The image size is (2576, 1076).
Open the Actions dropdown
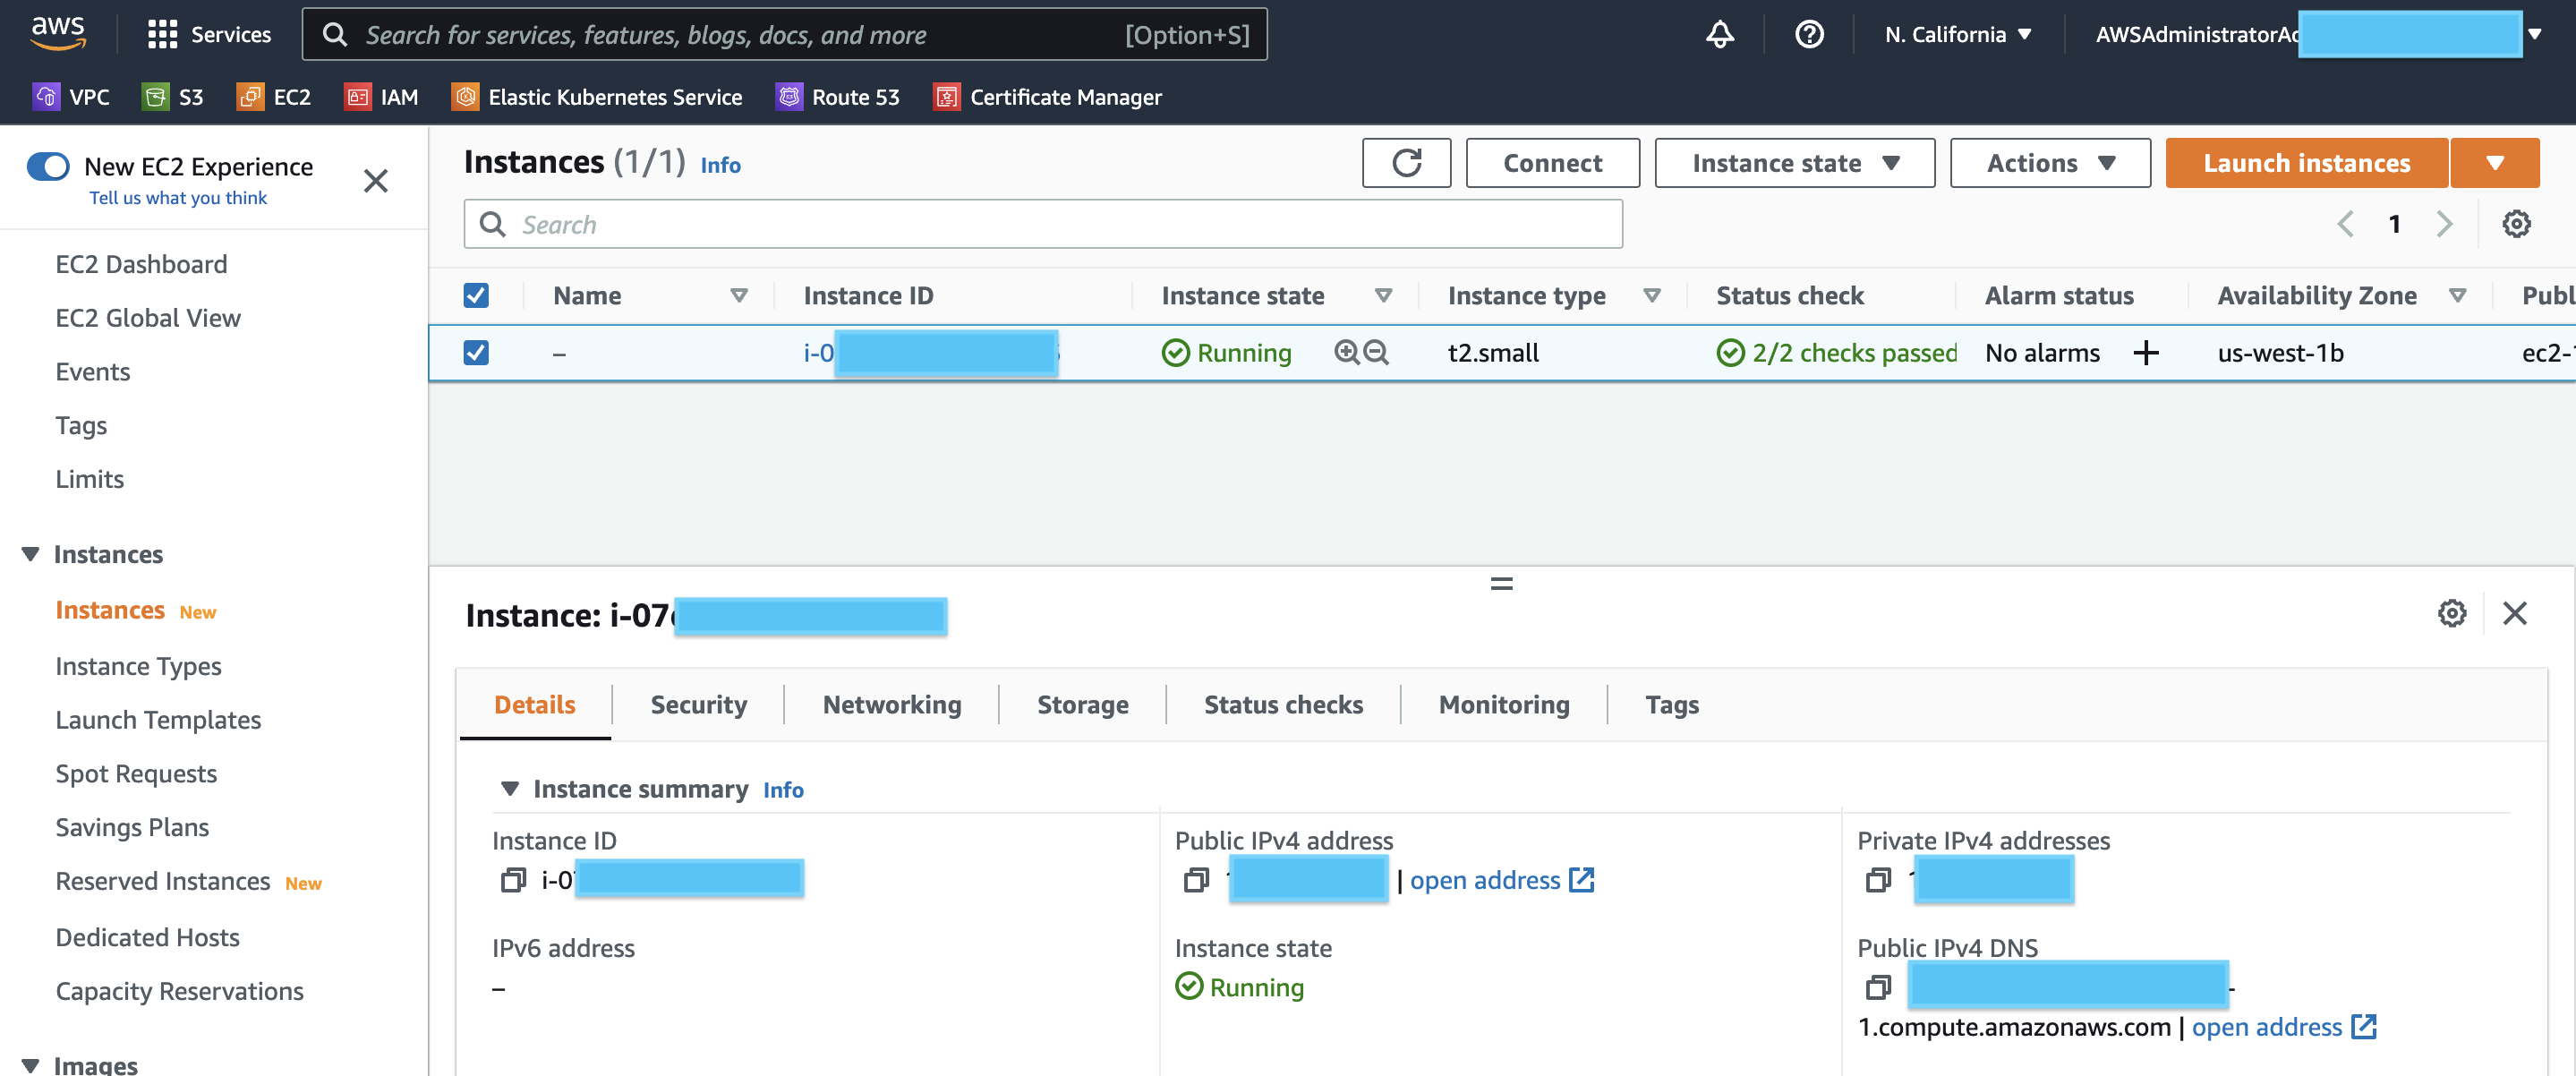2050,163
